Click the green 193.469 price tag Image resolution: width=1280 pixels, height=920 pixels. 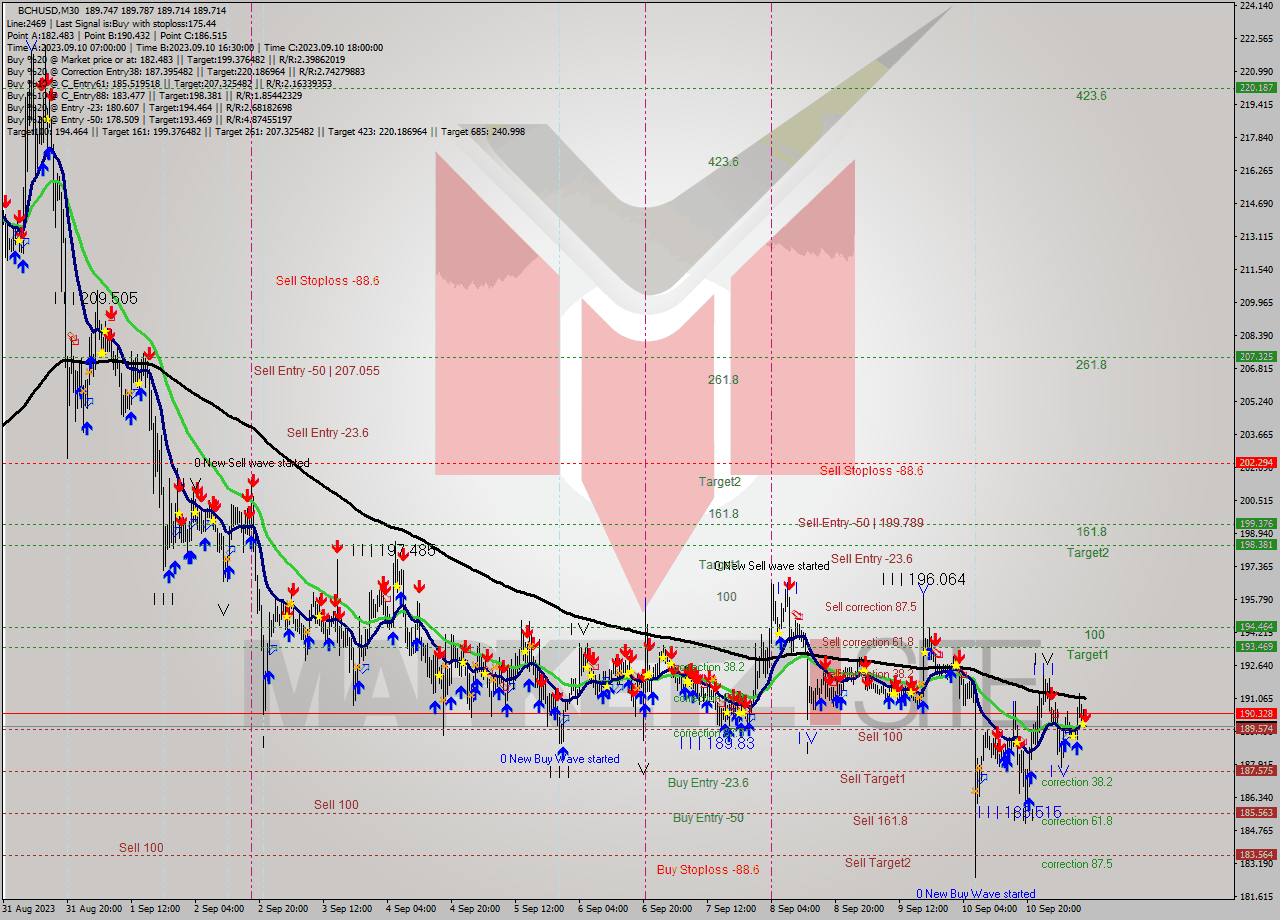1256,646
